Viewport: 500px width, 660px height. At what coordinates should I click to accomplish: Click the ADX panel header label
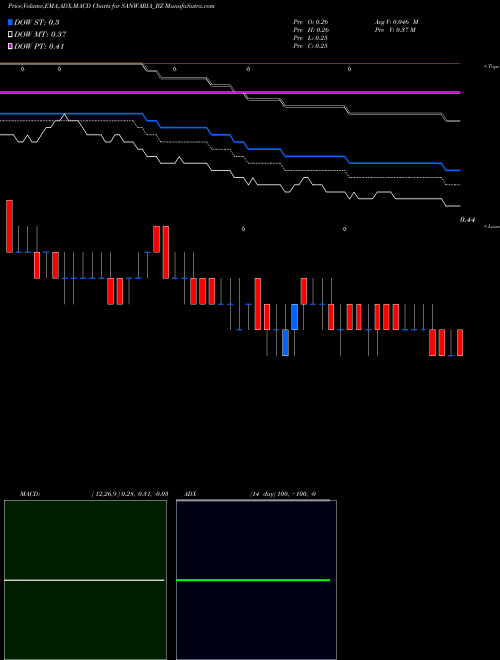[x=190, y=494]
